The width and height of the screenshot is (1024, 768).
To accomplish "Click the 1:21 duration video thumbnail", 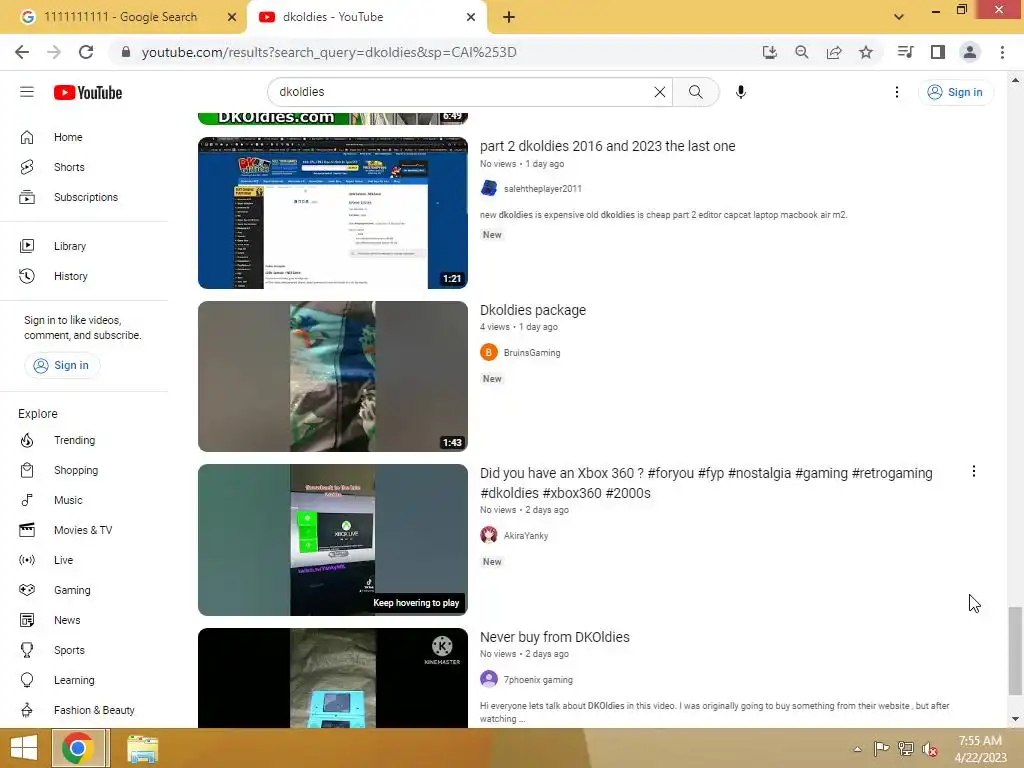I will pos(333,213).
